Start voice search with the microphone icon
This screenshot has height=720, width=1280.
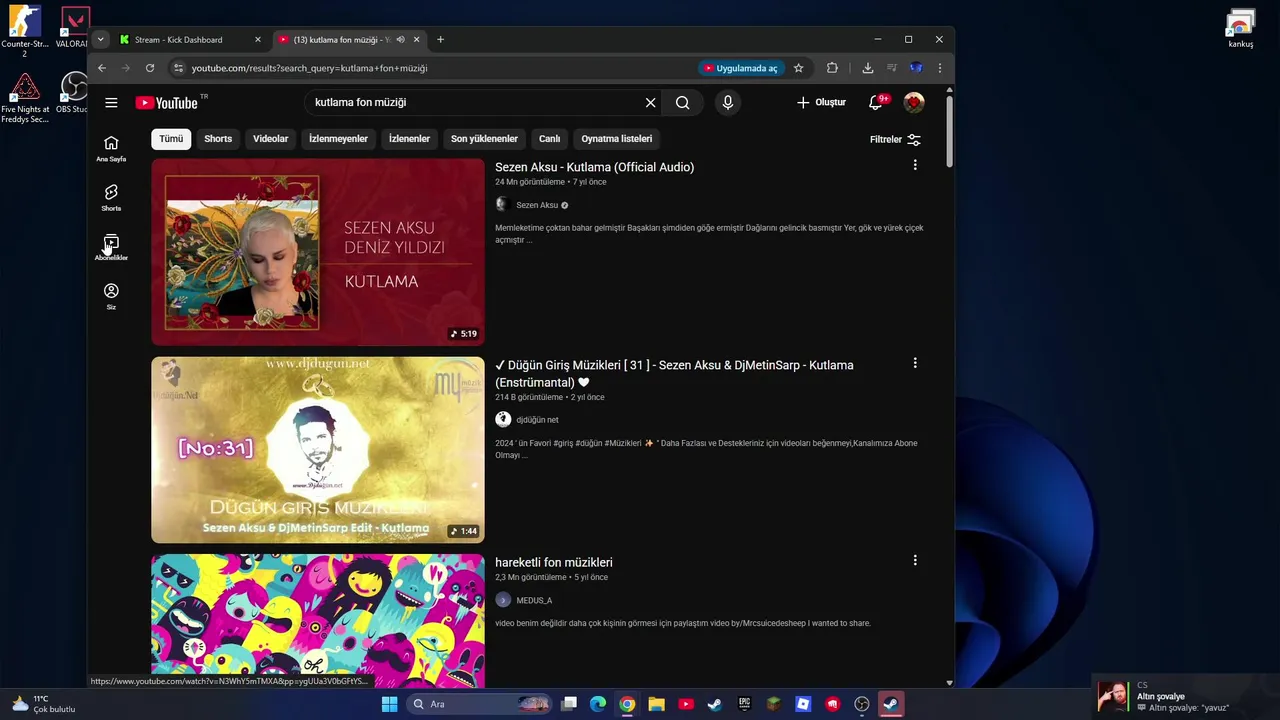727,102
